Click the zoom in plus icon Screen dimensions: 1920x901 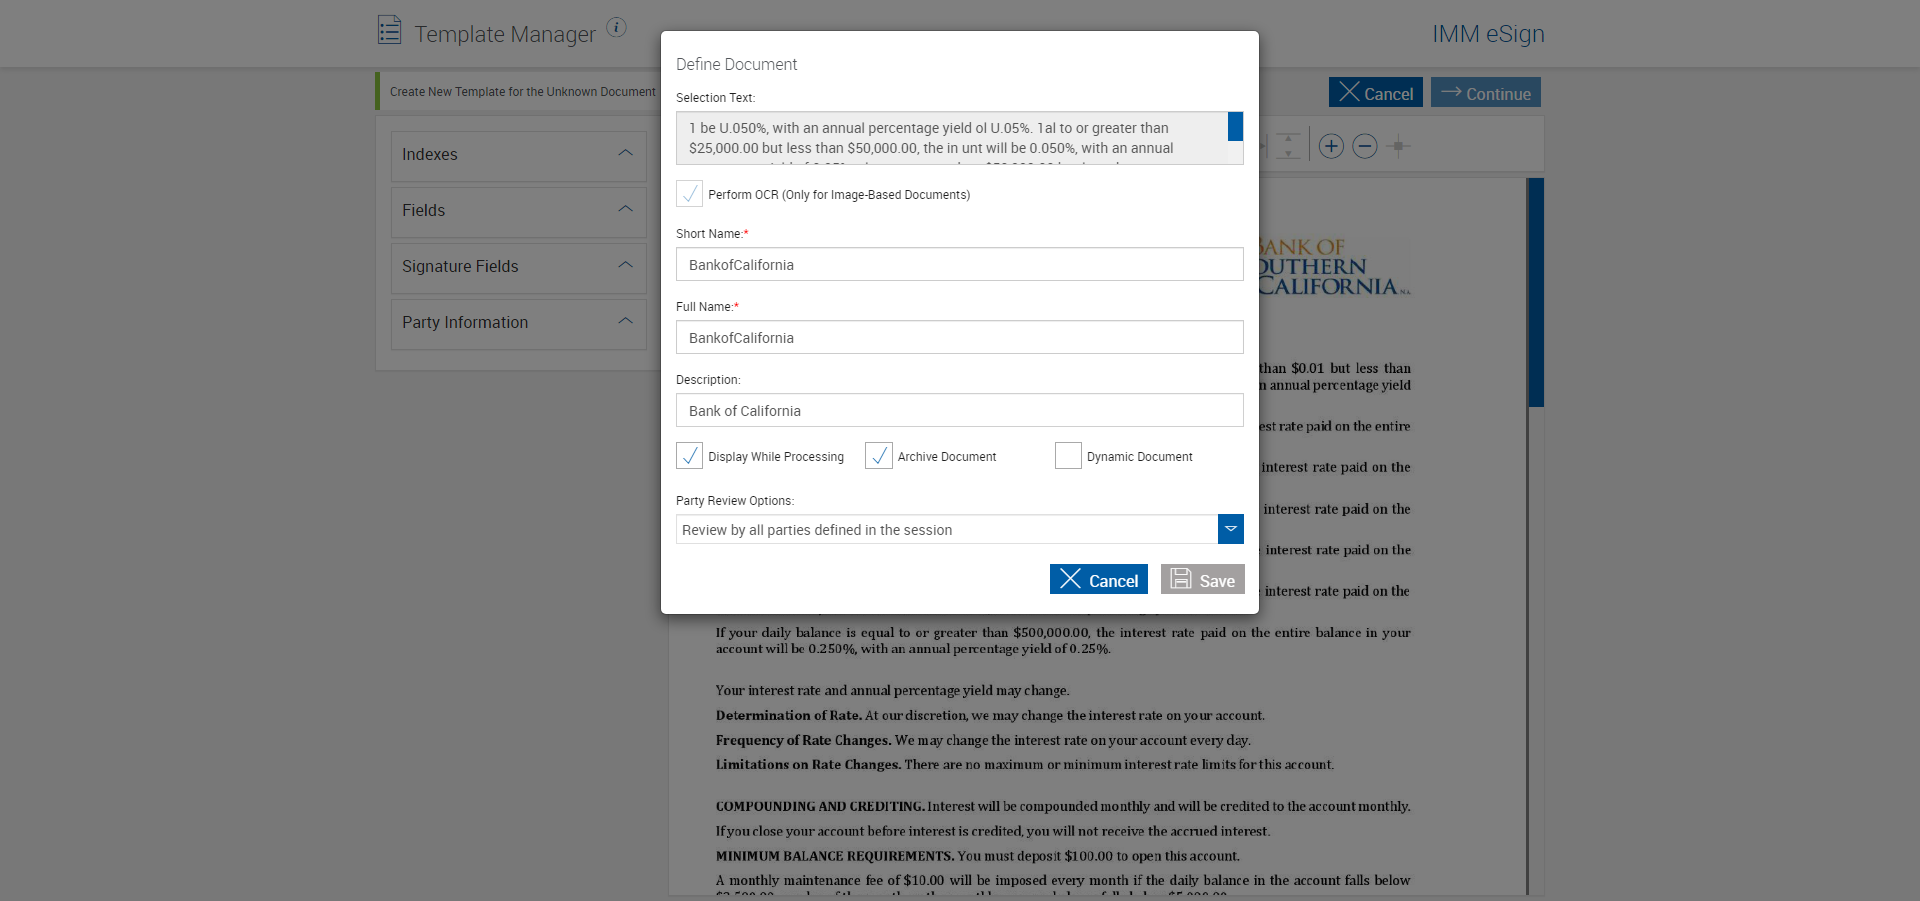click(1331, 146)
